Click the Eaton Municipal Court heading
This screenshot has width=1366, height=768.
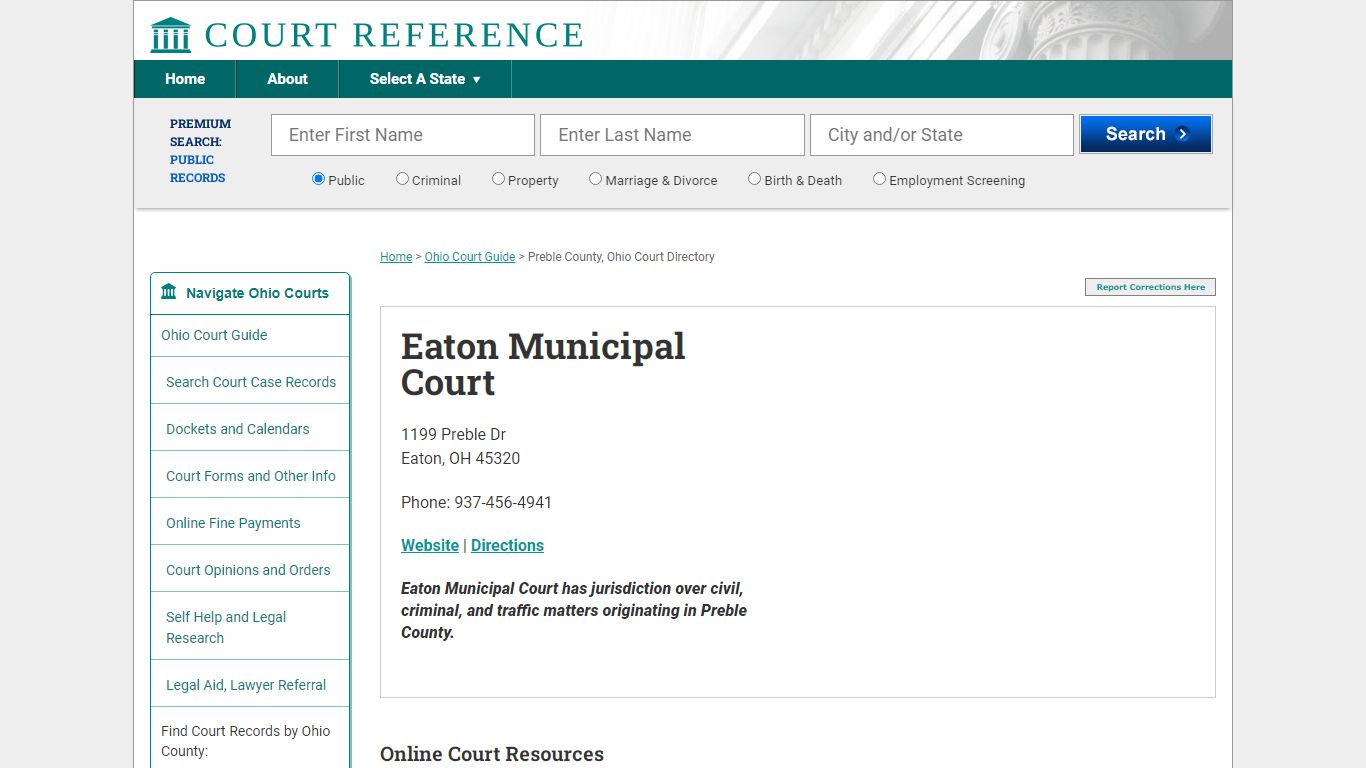[x=543, y=364]
